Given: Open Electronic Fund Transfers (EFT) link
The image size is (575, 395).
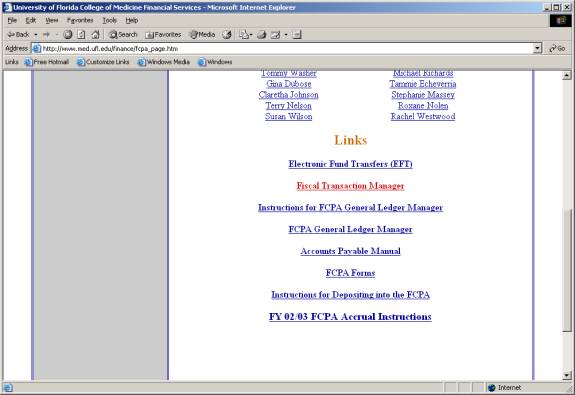Looking at the screenshot, I should click(351, 164).
